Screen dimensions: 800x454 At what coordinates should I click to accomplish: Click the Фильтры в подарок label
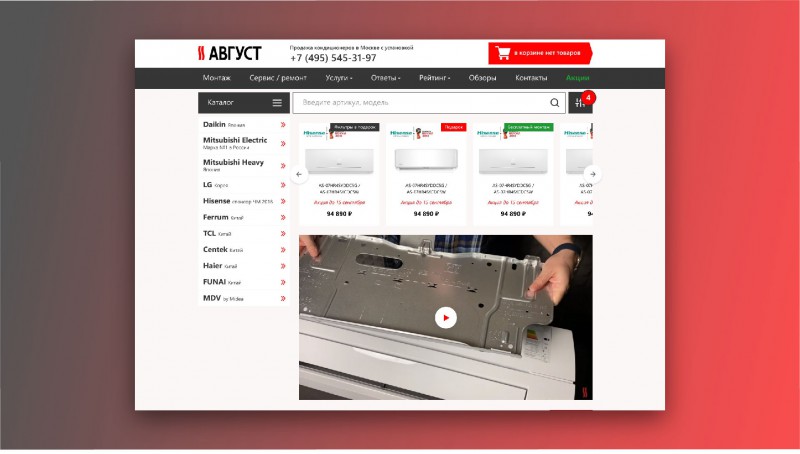[355, 127]
